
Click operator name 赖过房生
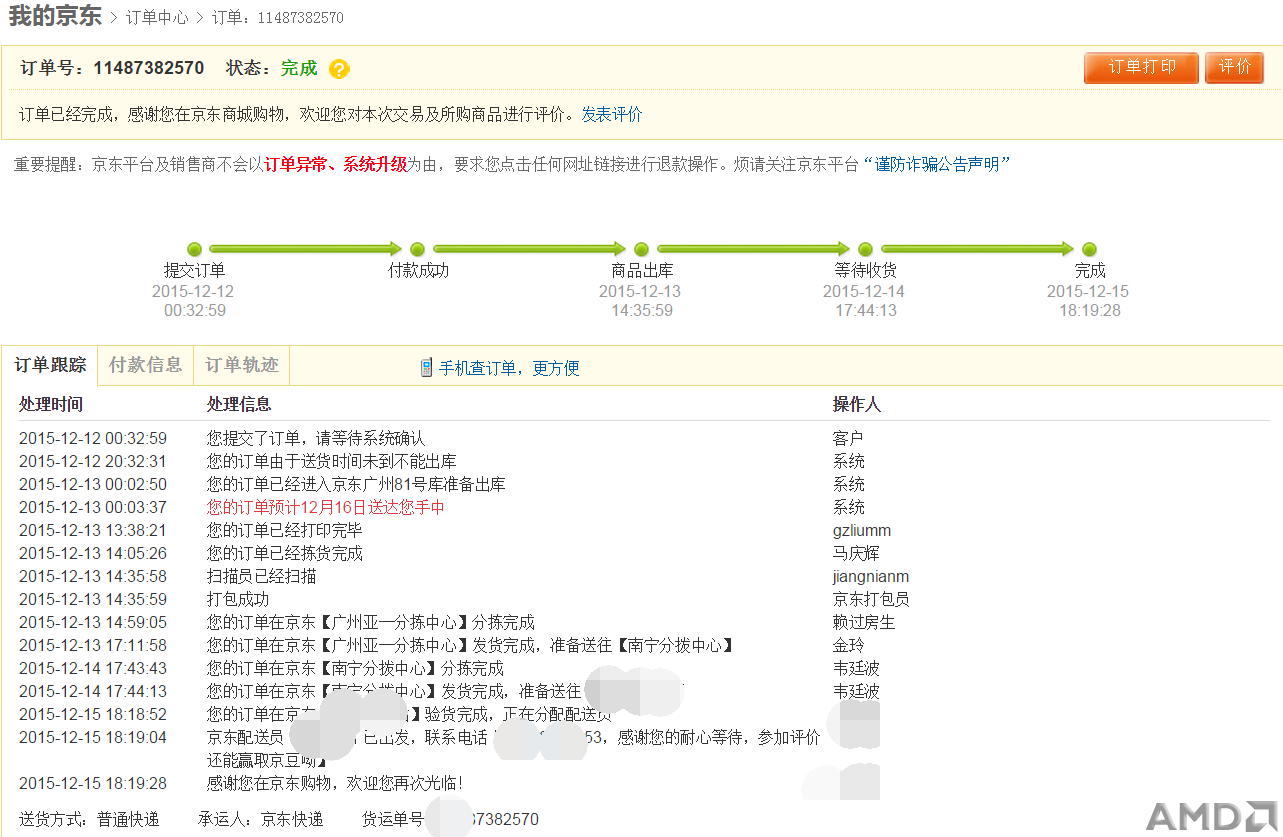point(865,622)
